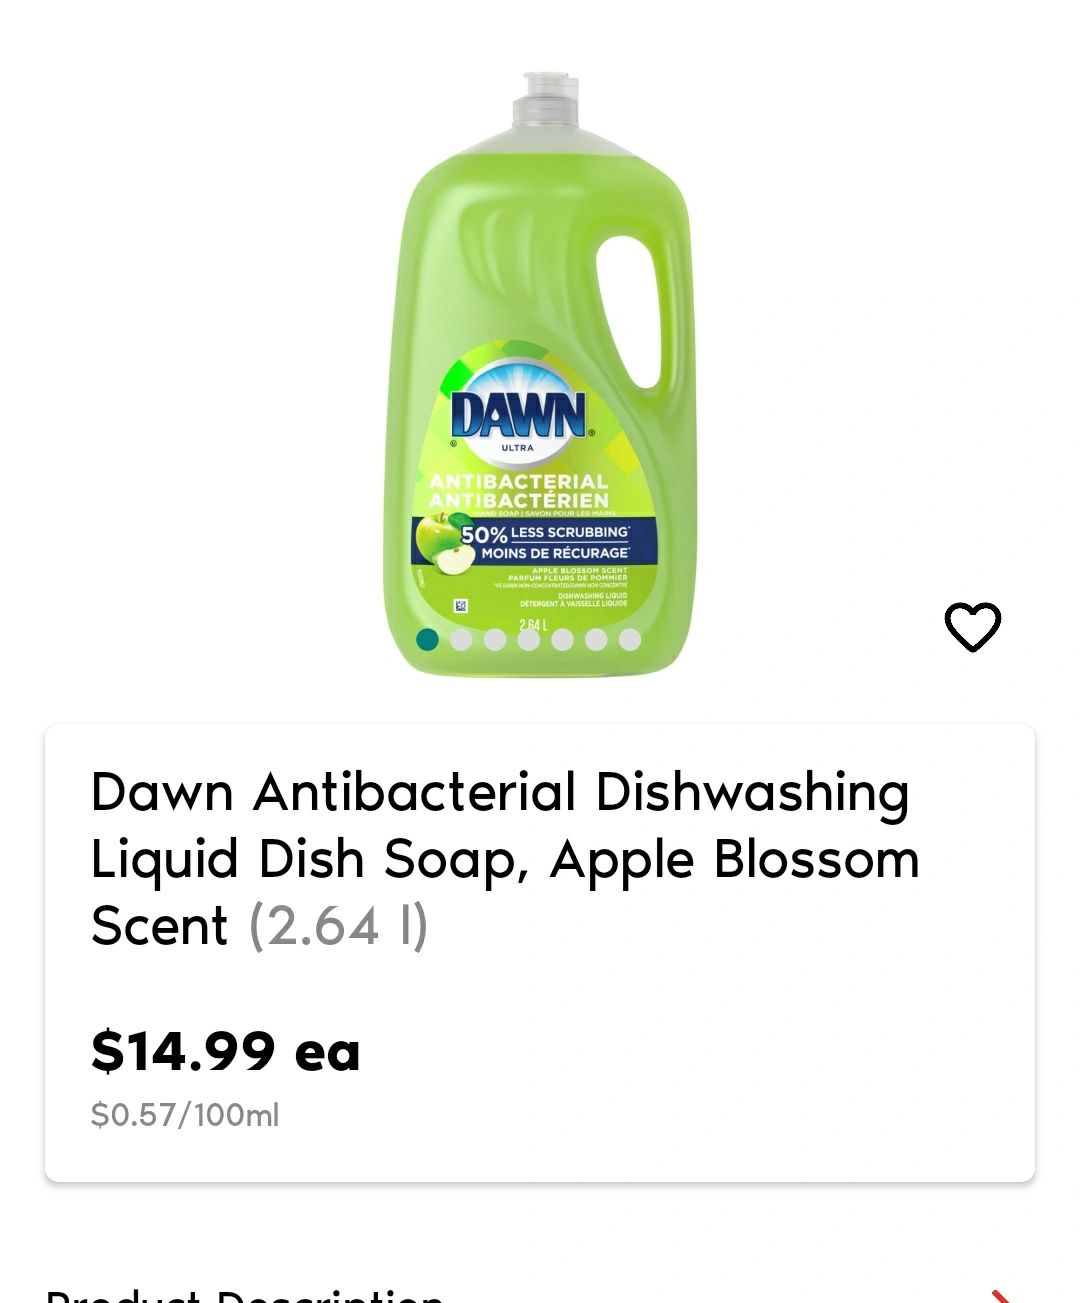Switch to the third image dot
Viewport: 1080px width, 1303px height.
(495, 639)
